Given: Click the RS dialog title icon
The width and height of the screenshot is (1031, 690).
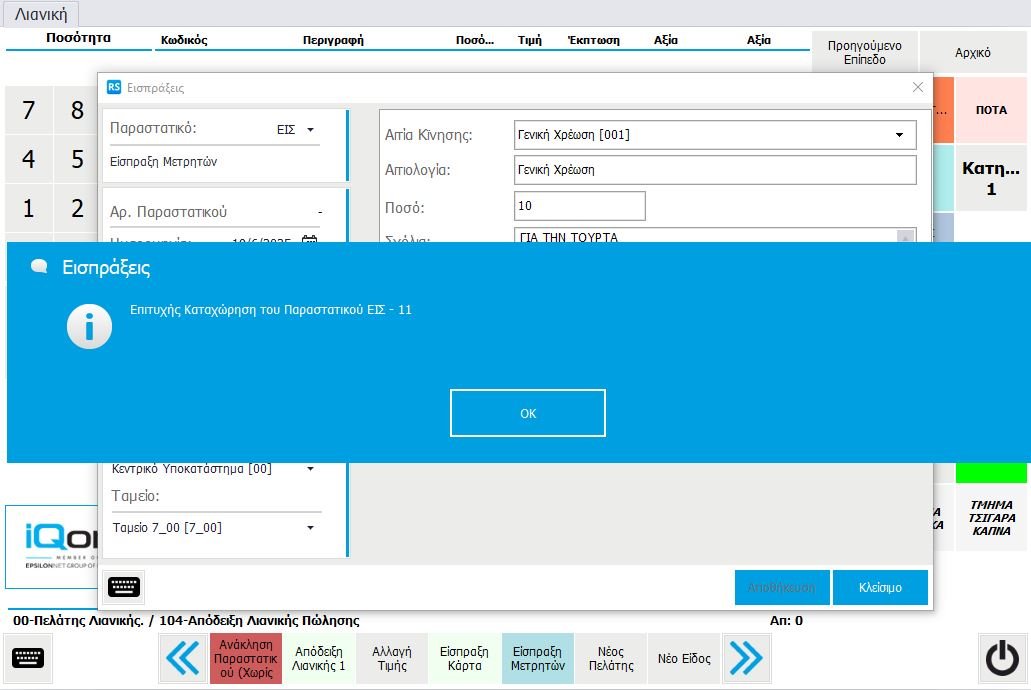Looking at the screenshot, I should tap(114, 88).
